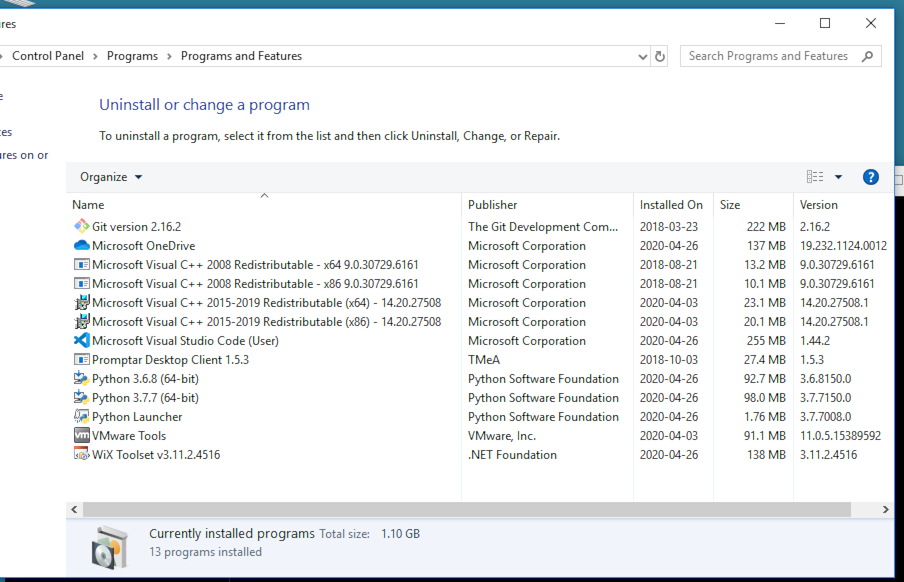The image size is (904, 582).
Task: Go to Control Panel in the breadcrumb
Action: (48, 56)
